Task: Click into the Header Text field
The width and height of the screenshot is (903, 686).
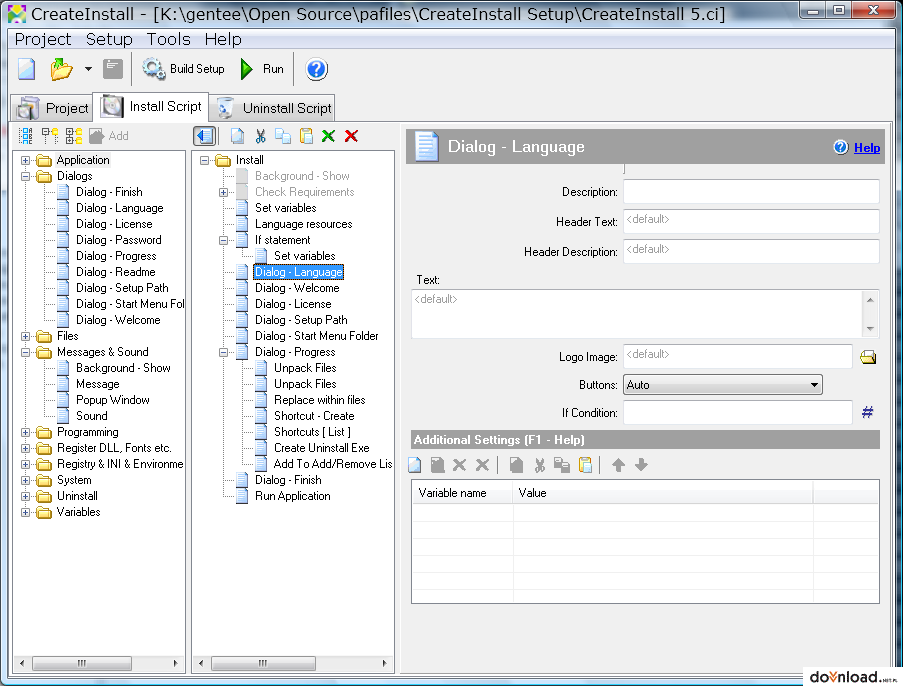Action: tap(751, 222)
